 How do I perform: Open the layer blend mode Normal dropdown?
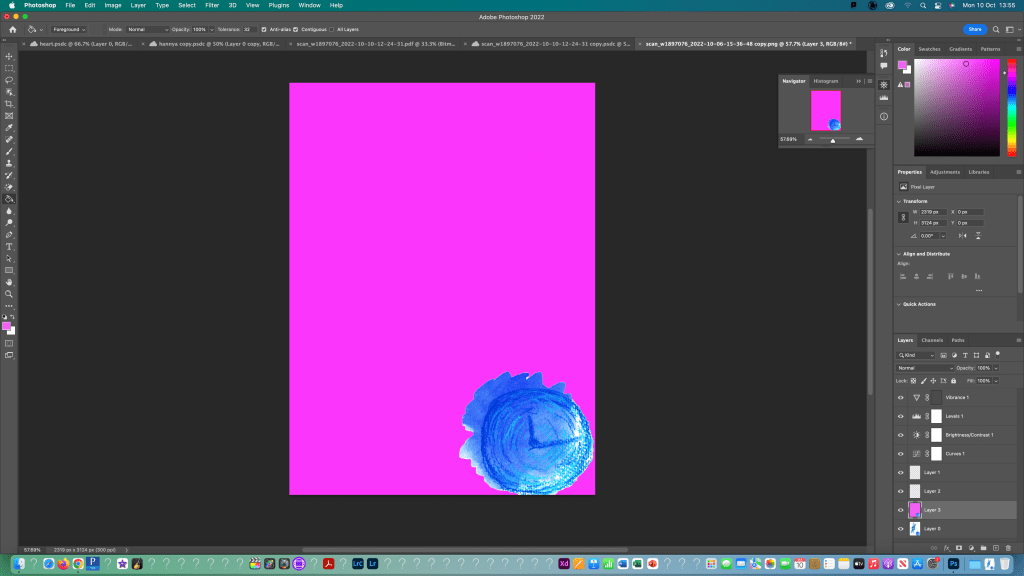[x=925, y=368]
